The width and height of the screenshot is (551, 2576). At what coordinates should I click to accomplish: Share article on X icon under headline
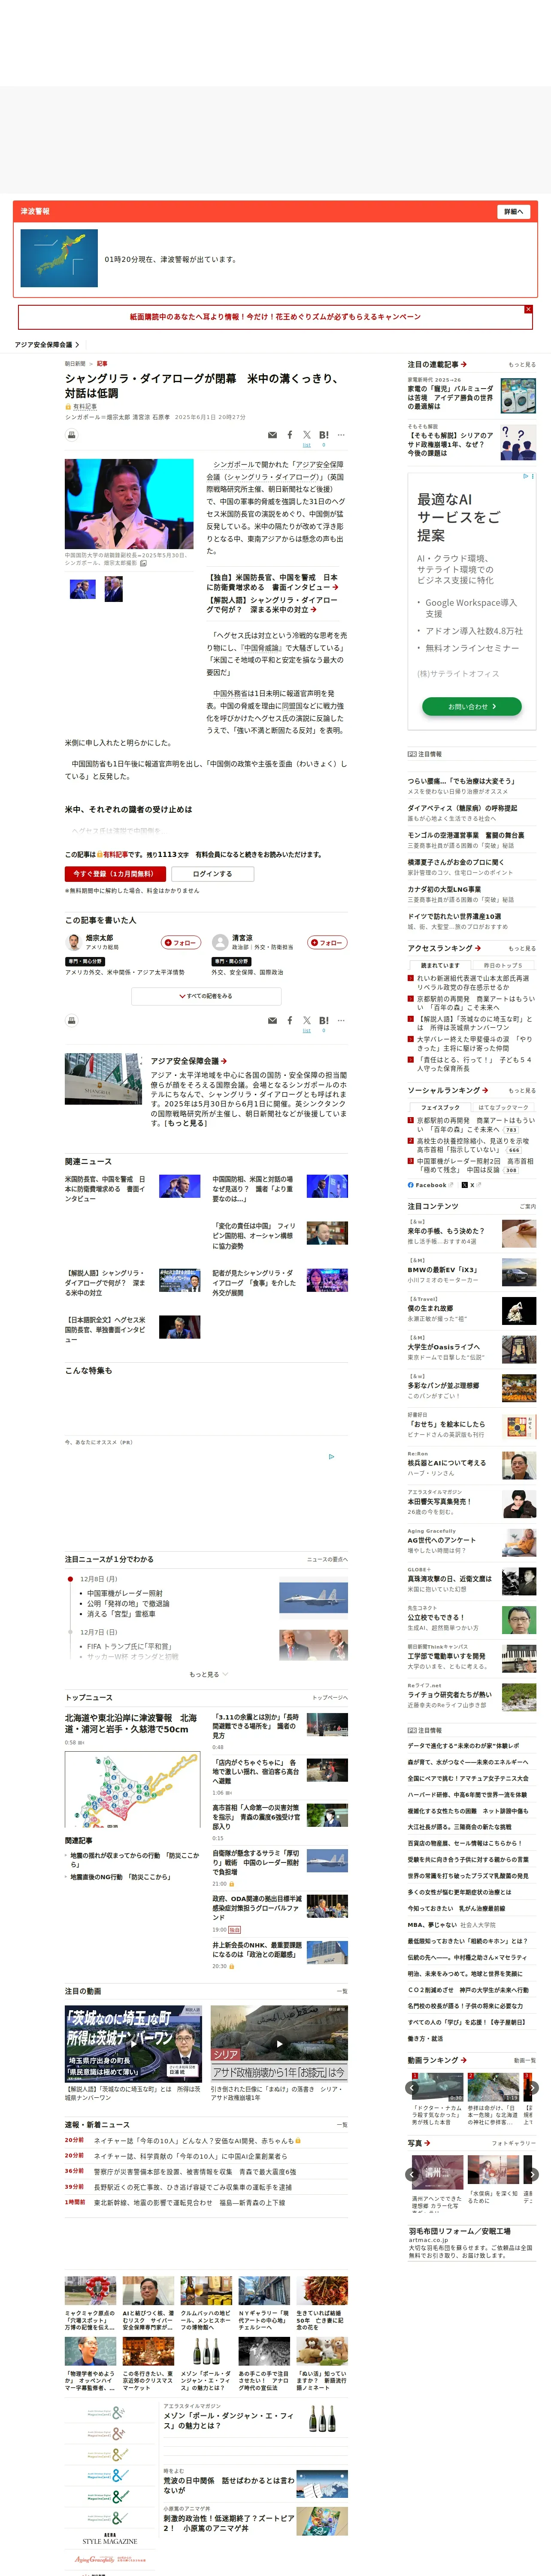pyautogui.click(x=307, y=435)
